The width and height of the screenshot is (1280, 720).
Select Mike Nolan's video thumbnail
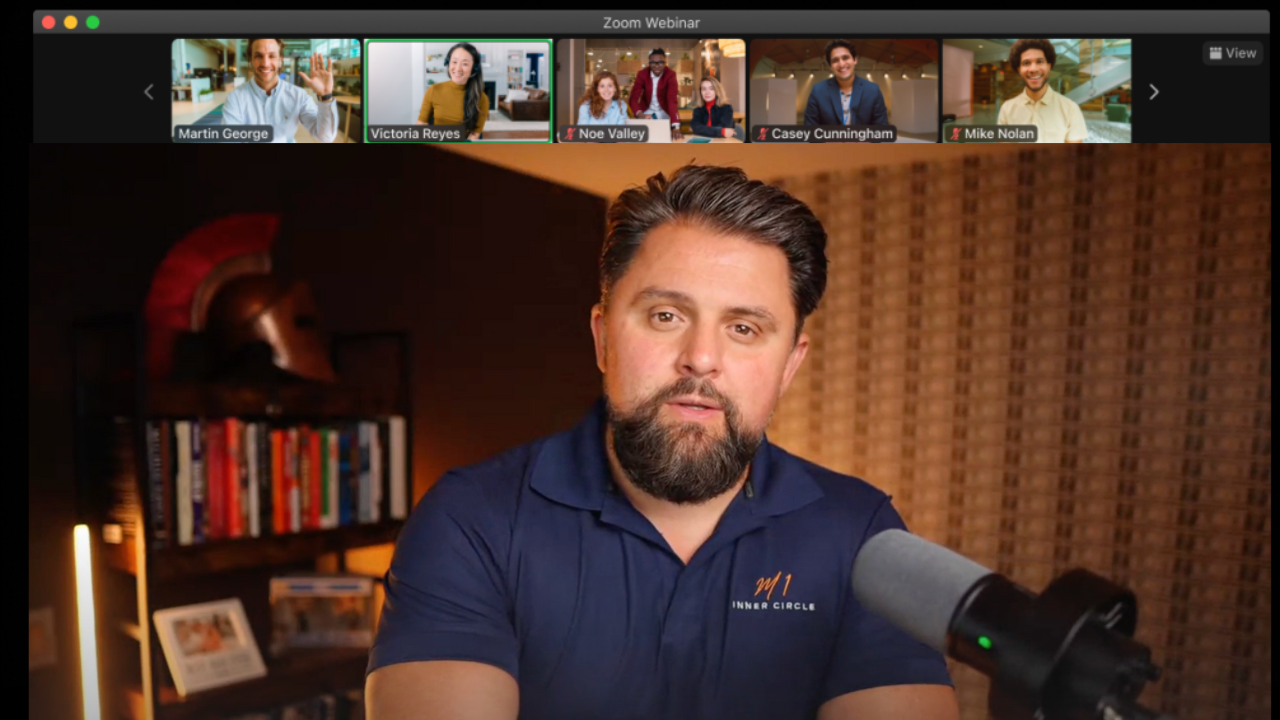click(x=1037, y=90)
